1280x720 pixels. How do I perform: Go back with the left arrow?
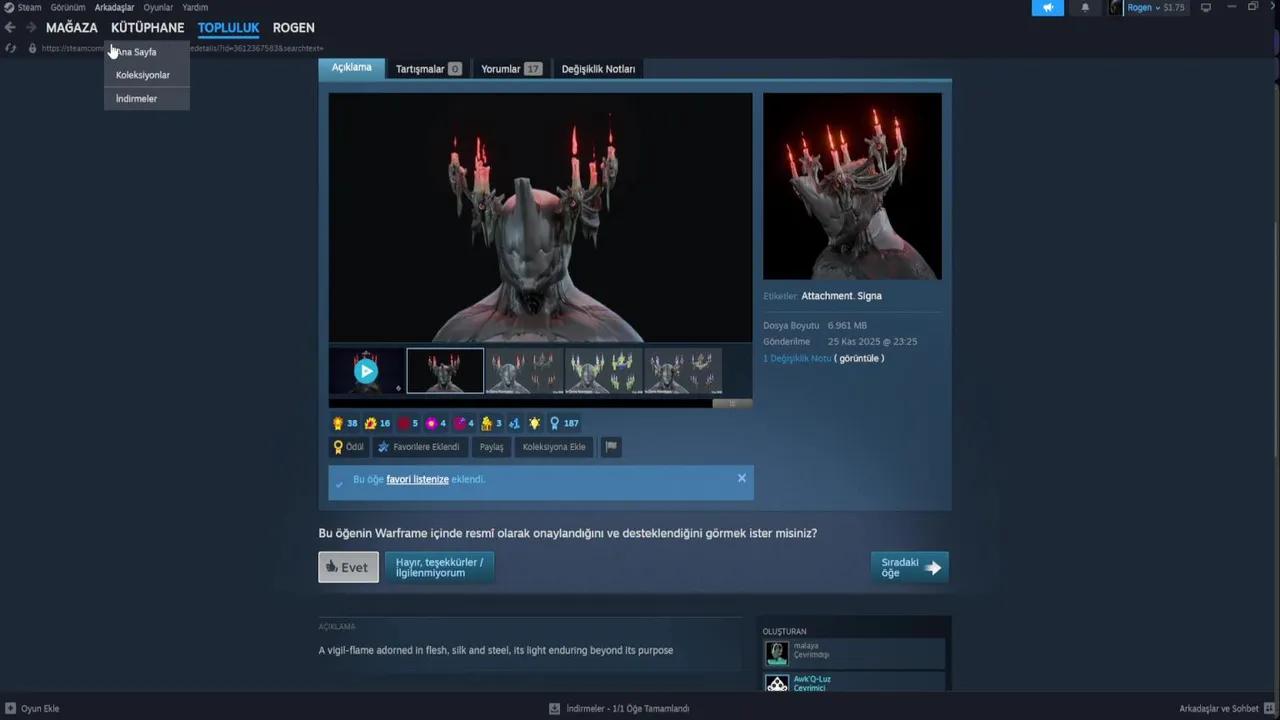pos(10,28)
